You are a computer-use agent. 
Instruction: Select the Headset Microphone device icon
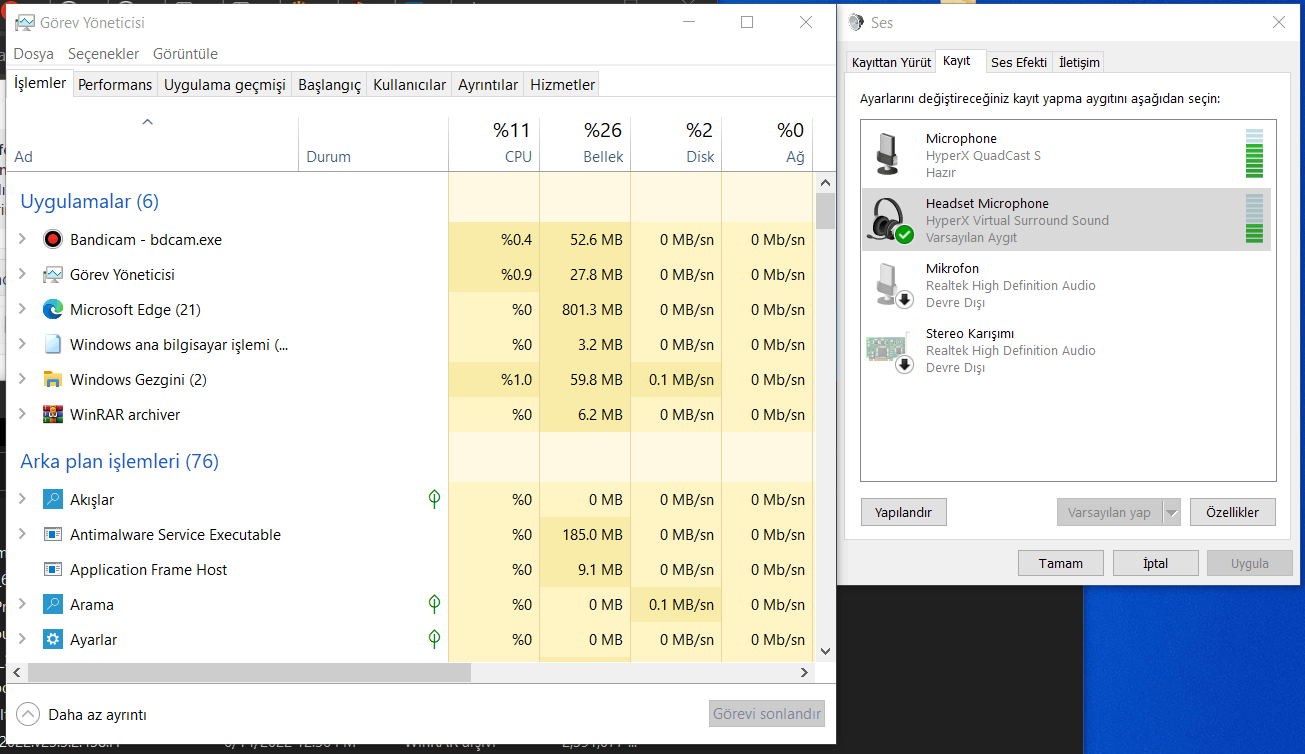[889, 220]
